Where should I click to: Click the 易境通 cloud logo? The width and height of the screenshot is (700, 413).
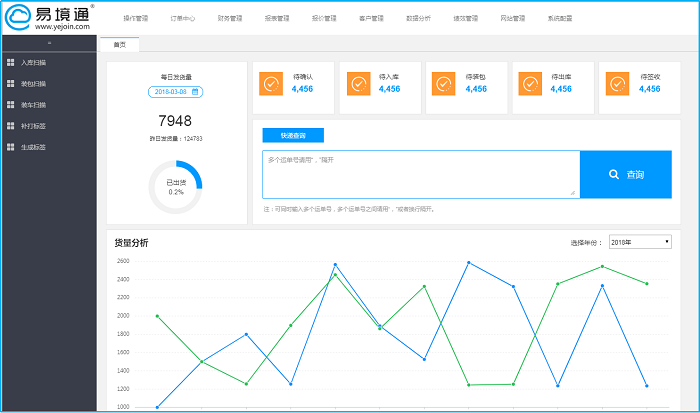(17, 18)
